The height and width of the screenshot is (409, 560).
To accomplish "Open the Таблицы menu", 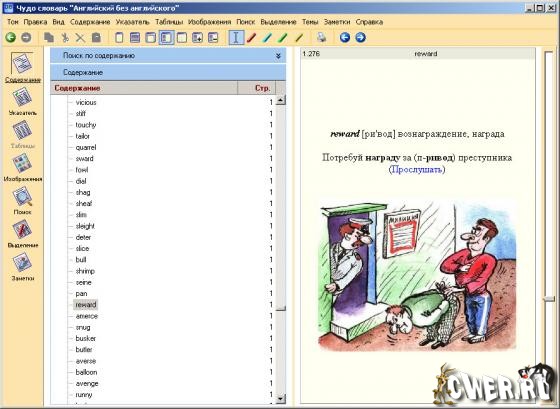I will point(169,22).
